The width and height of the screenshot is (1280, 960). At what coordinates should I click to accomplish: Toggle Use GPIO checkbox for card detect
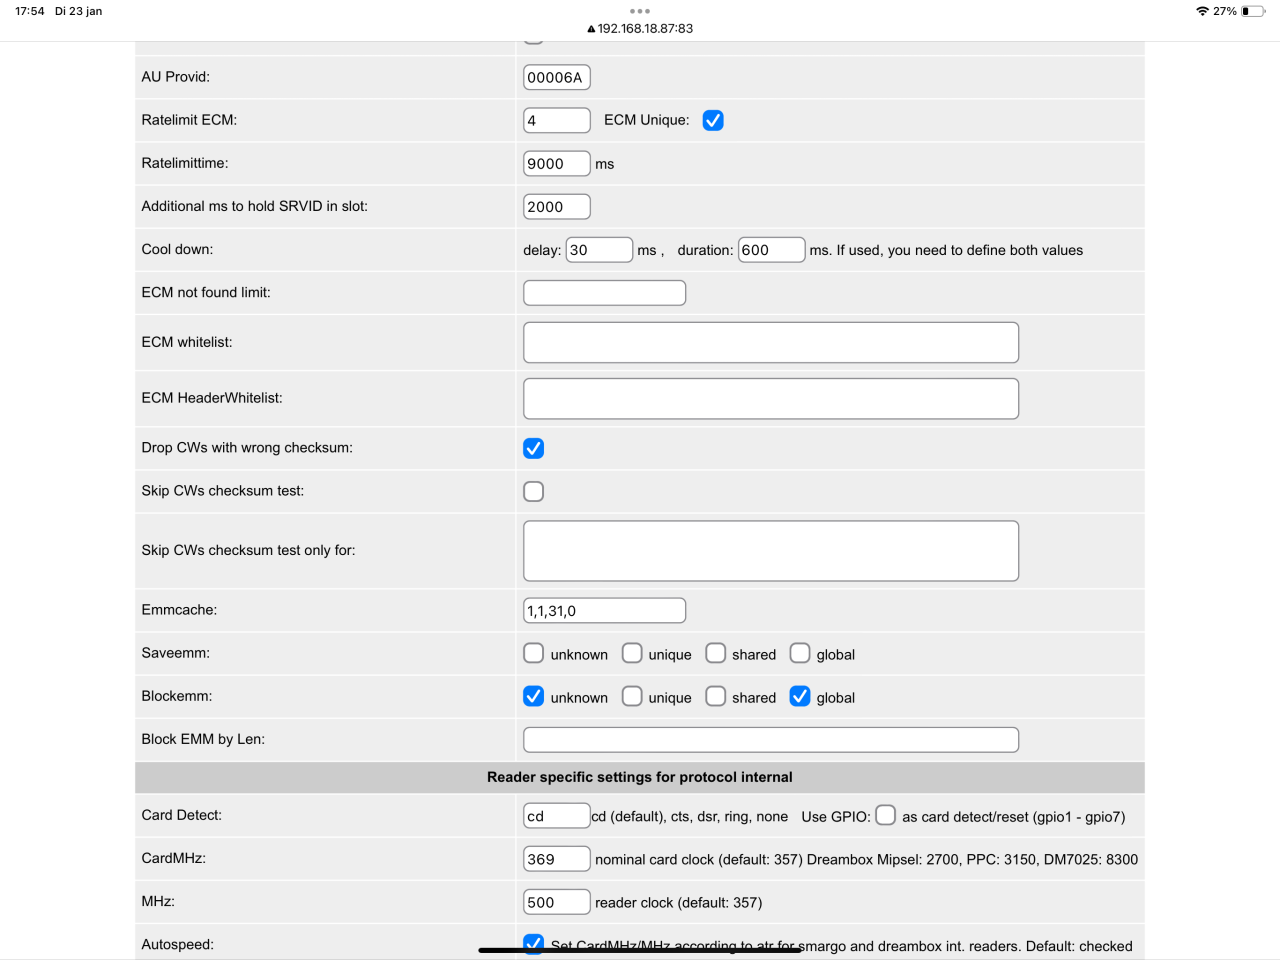885,815
